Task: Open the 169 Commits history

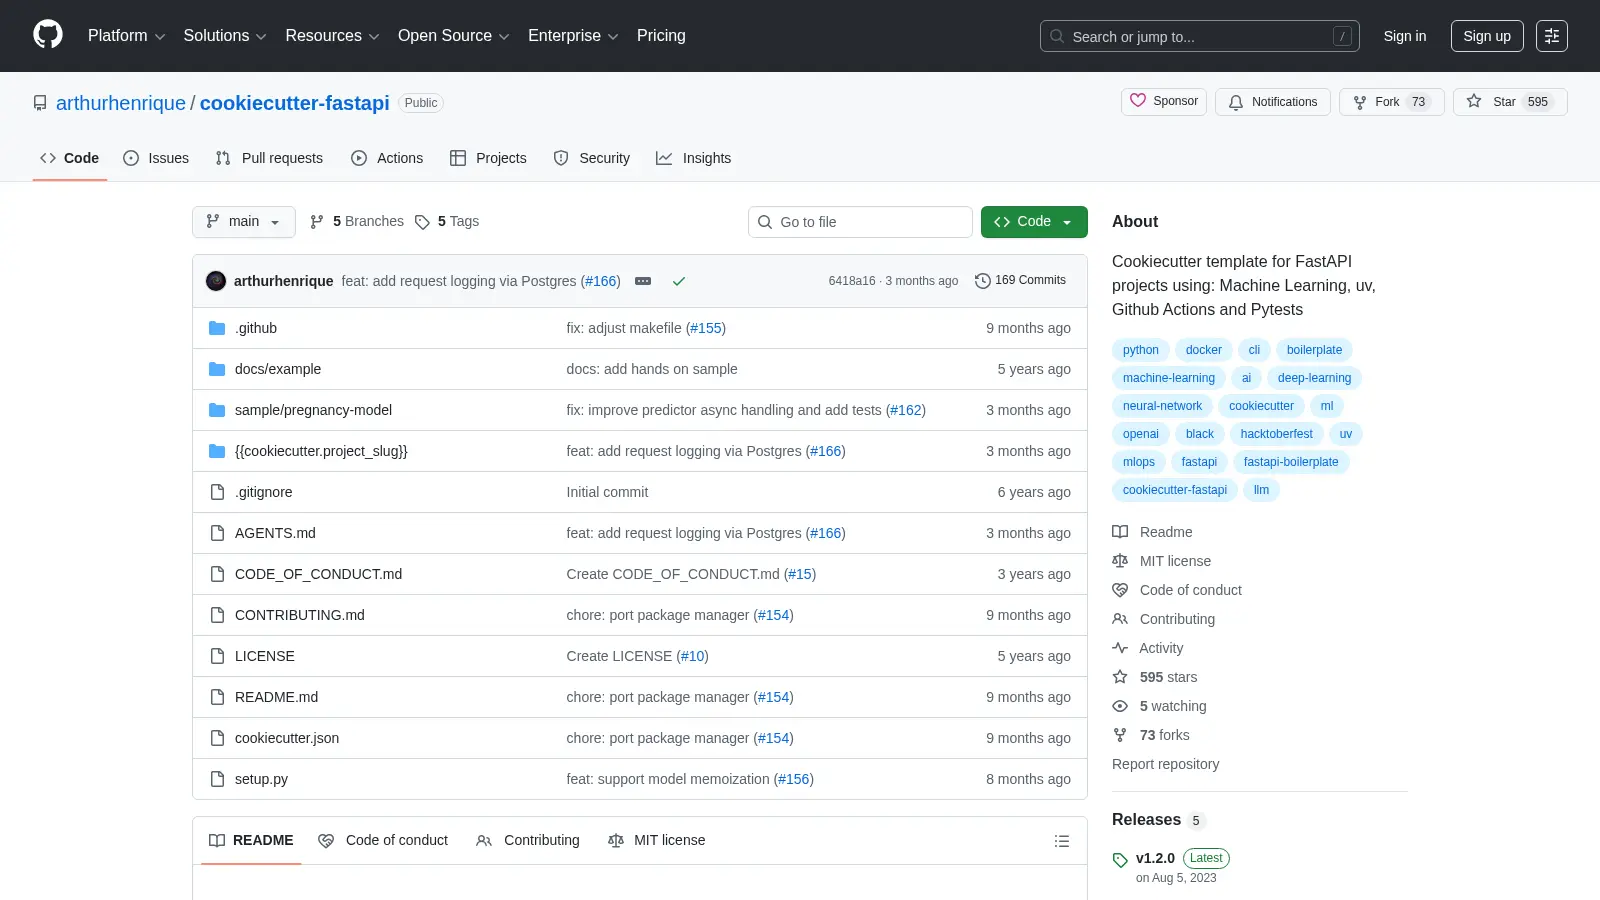Action: (x=1020, y=280)
